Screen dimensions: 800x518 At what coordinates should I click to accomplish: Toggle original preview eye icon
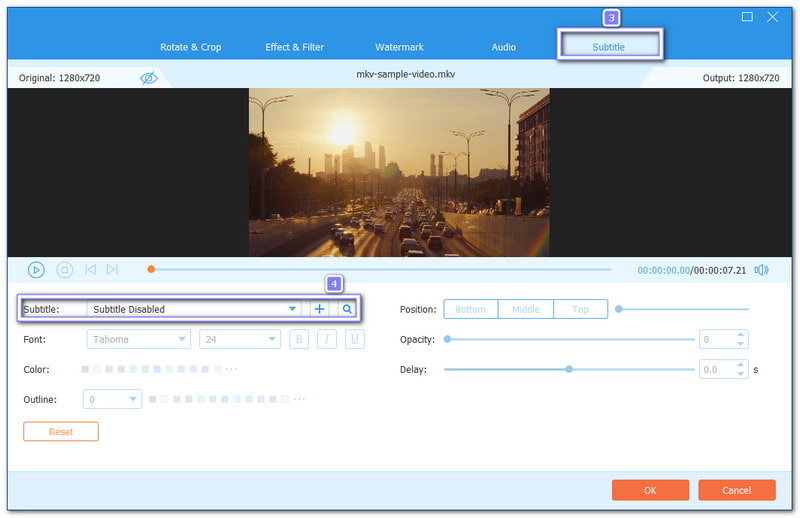[149, 78]
